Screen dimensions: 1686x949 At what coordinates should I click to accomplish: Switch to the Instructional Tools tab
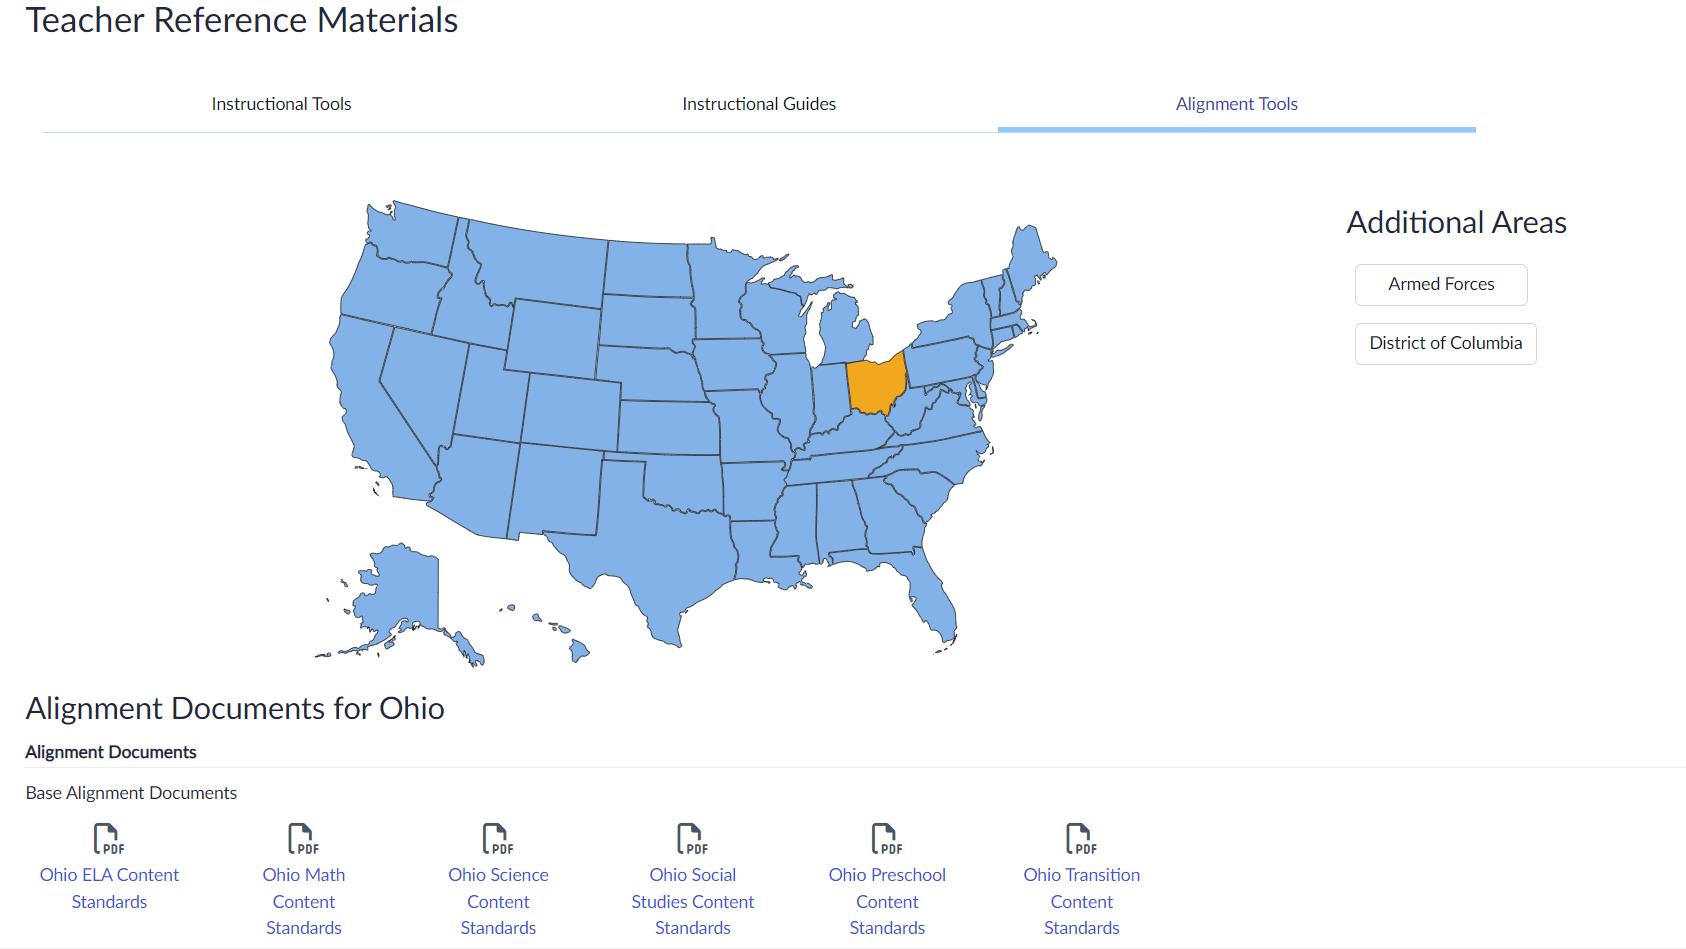click(x=281, y=104)
